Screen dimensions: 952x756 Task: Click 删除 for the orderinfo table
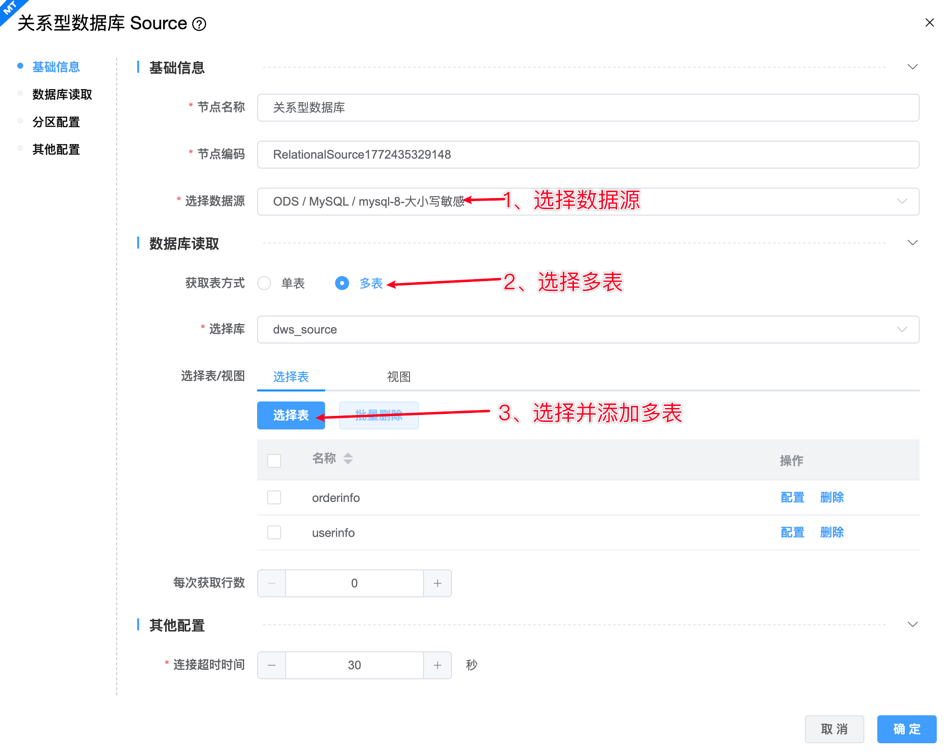tap(832, 497)
